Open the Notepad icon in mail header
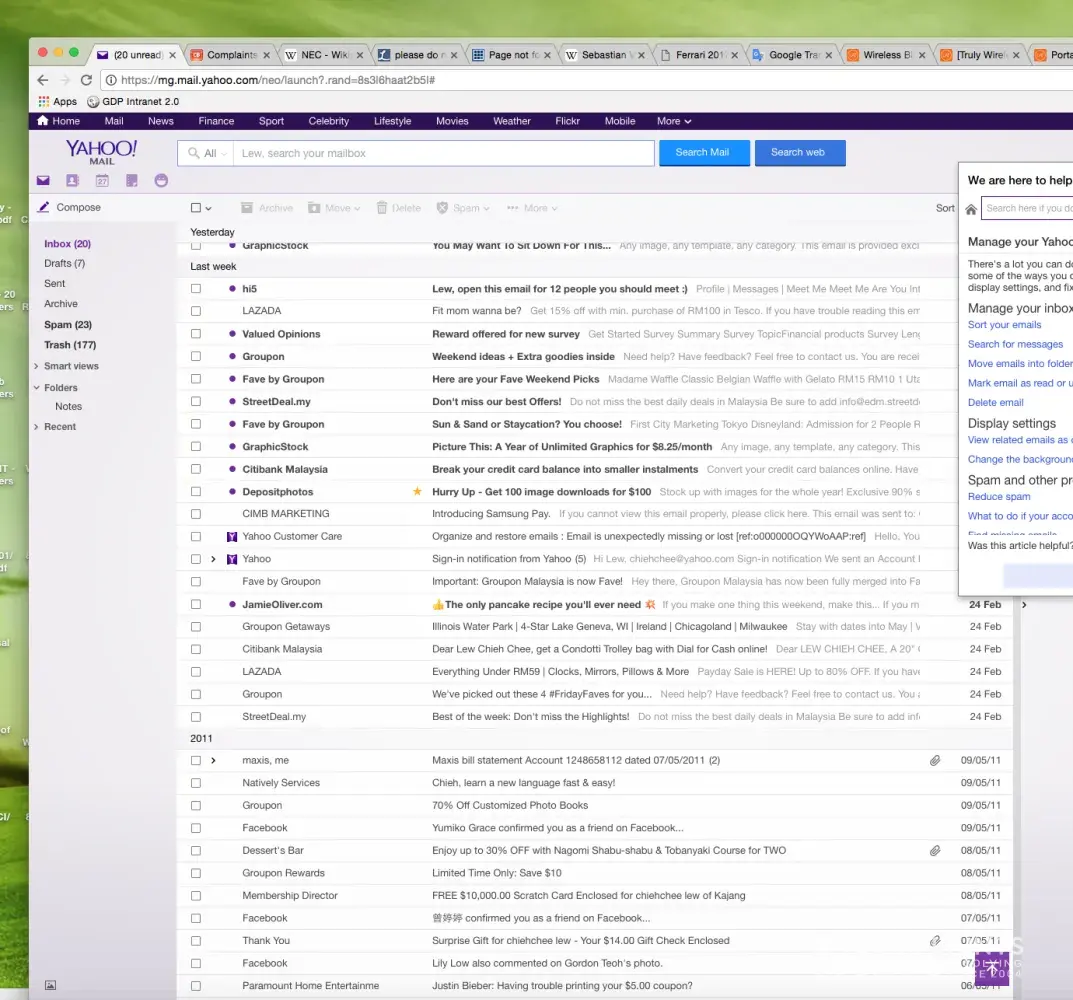Image resolution: width=1073 pixels, height=1000 pixels. tap(132, 181)
